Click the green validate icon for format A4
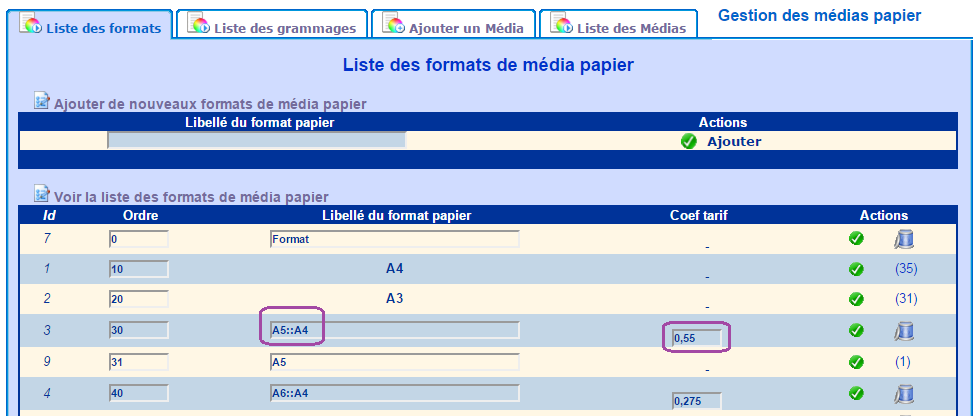 point(856,269)
